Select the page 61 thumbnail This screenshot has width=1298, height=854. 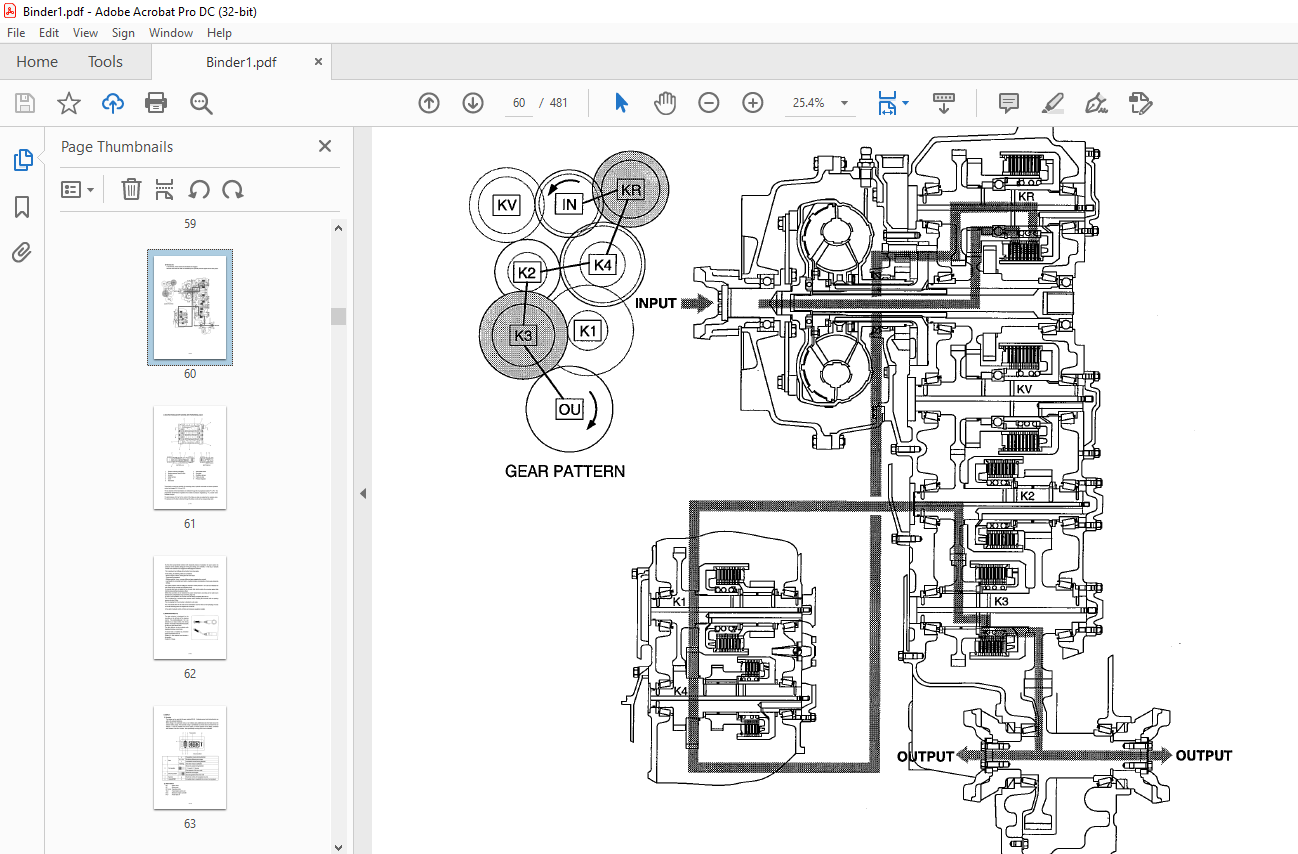pos(190,458)
